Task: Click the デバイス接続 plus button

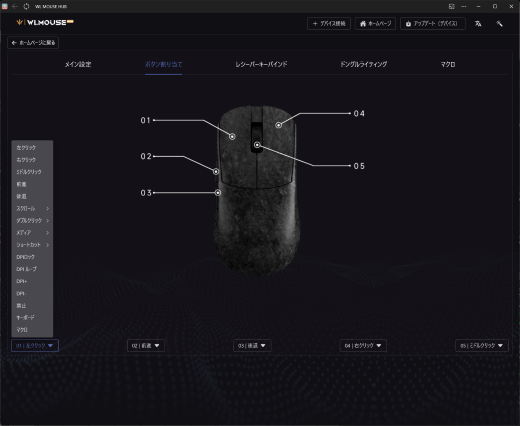Action: (x=329, y=24)
